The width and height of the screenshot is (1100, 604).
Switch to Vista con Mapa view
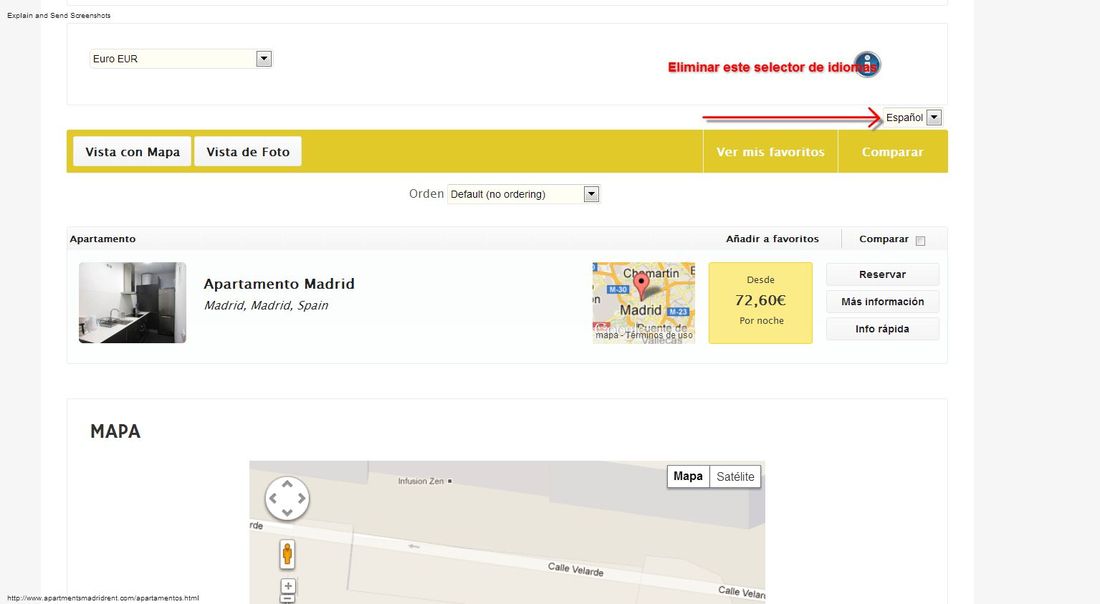tap(132, 152)
